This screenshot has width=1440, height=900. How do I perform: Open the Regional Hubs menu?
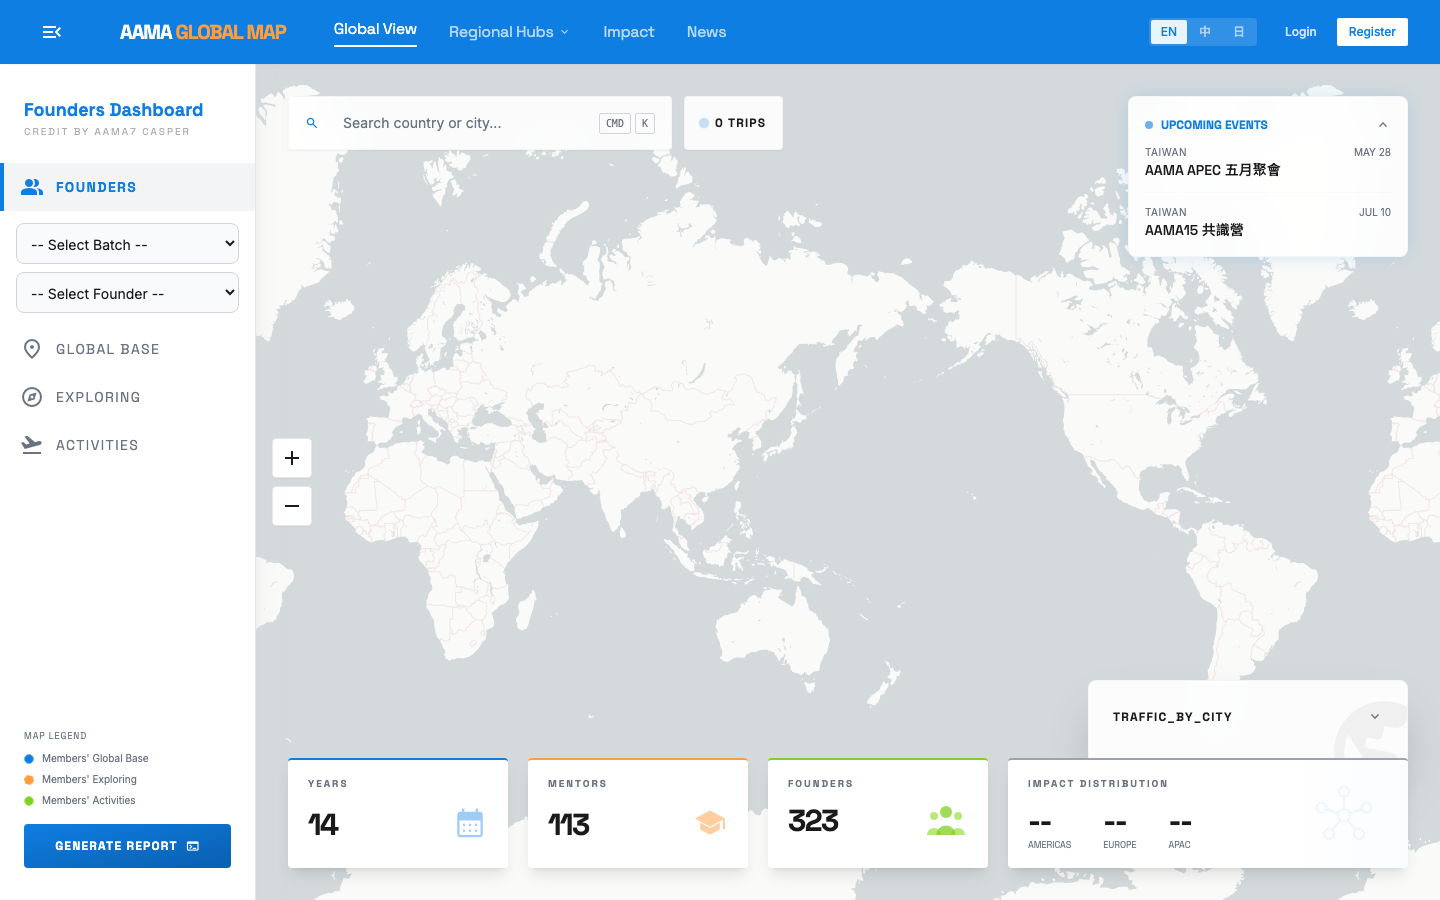(508, 32)
